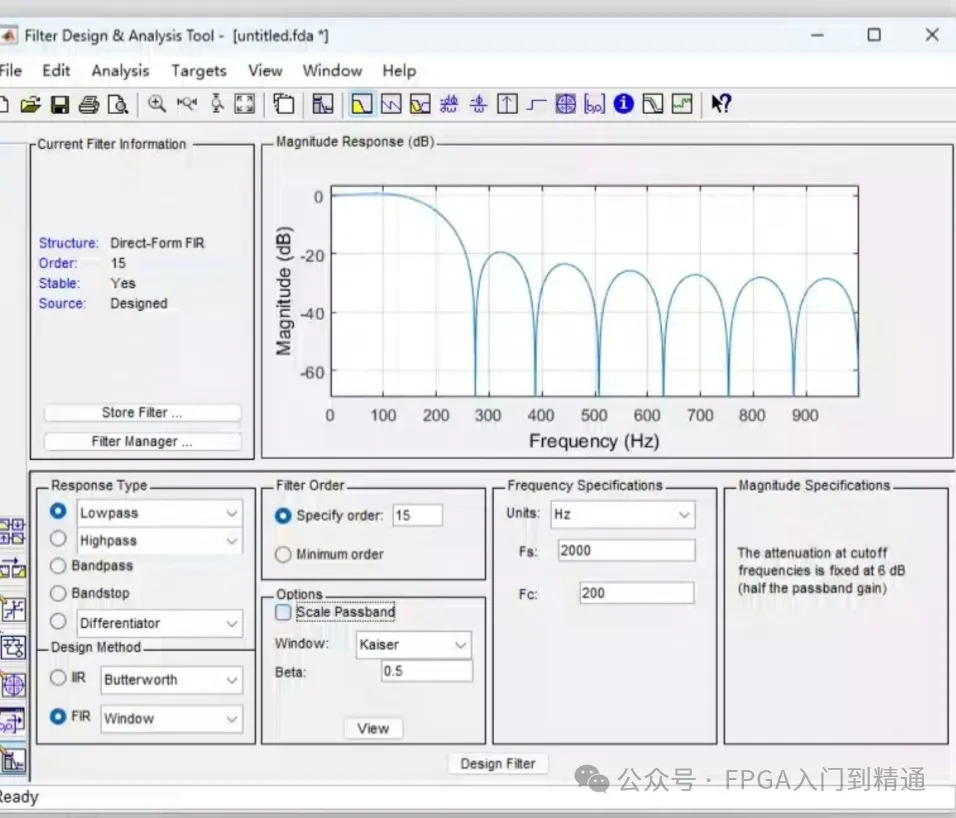Viewport: 956px width, 818px height.
Task: Open the Units Hz dropdown
Action: (621, 515)
